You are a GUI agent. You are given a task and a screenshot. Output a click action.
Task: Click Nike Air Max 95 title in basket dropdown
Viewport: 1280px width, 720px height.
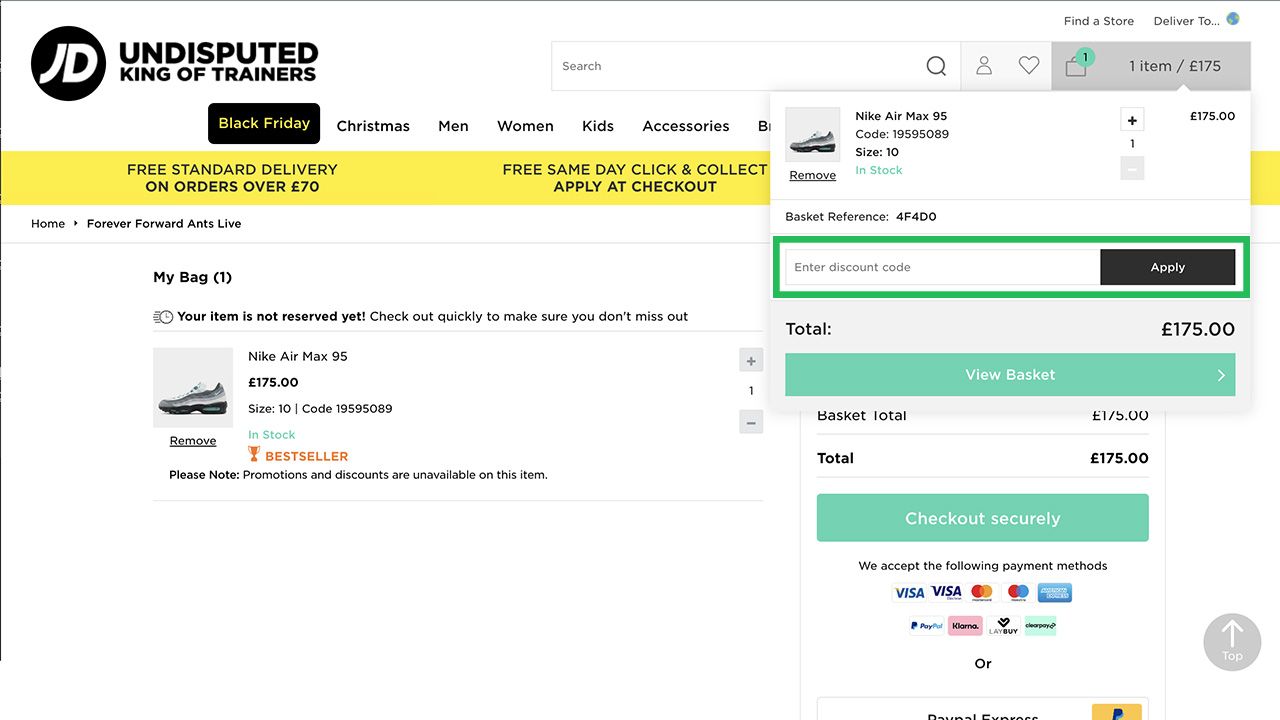click(x=901, y=116)
